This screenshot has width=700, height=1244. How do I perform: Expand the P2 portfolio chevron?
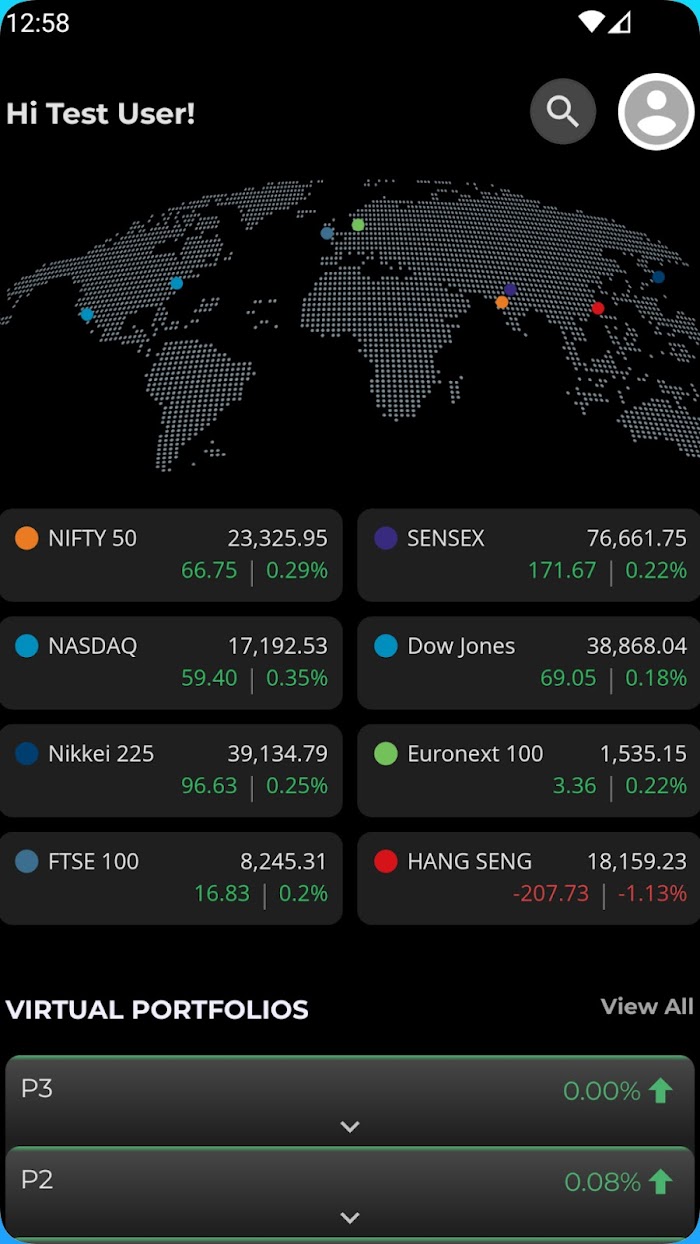[350, 1218]
